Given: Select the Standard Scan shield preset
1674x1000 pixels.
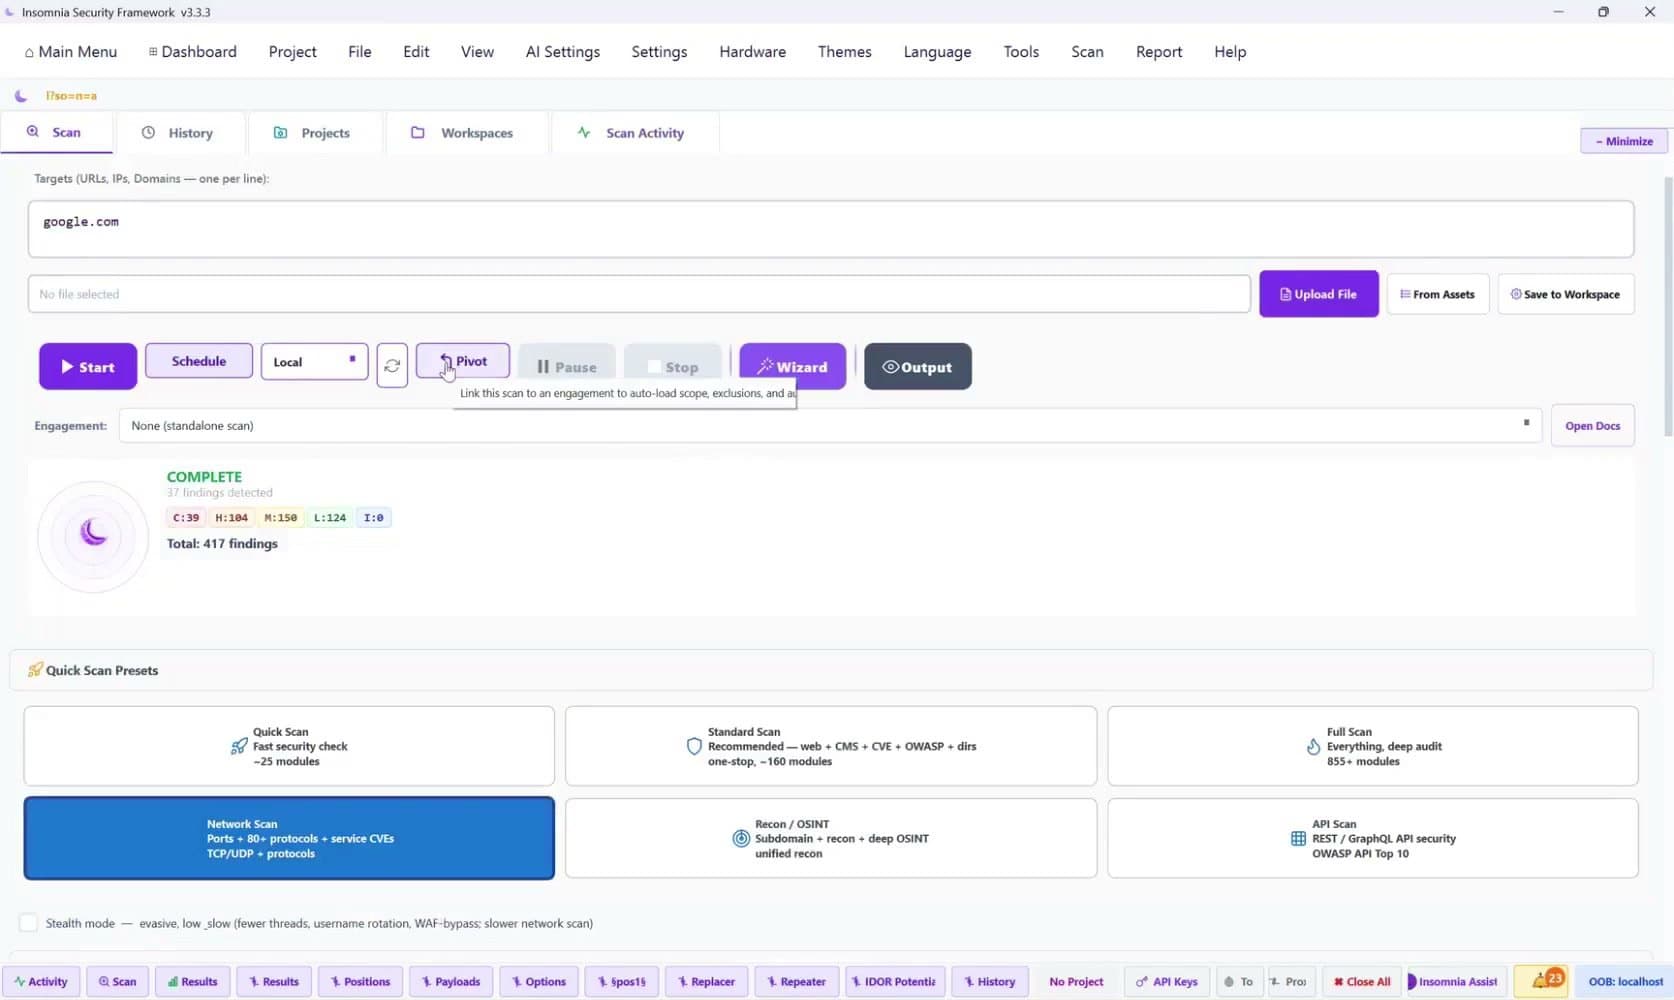Looking at the screenshot, I should coord(831,746).
